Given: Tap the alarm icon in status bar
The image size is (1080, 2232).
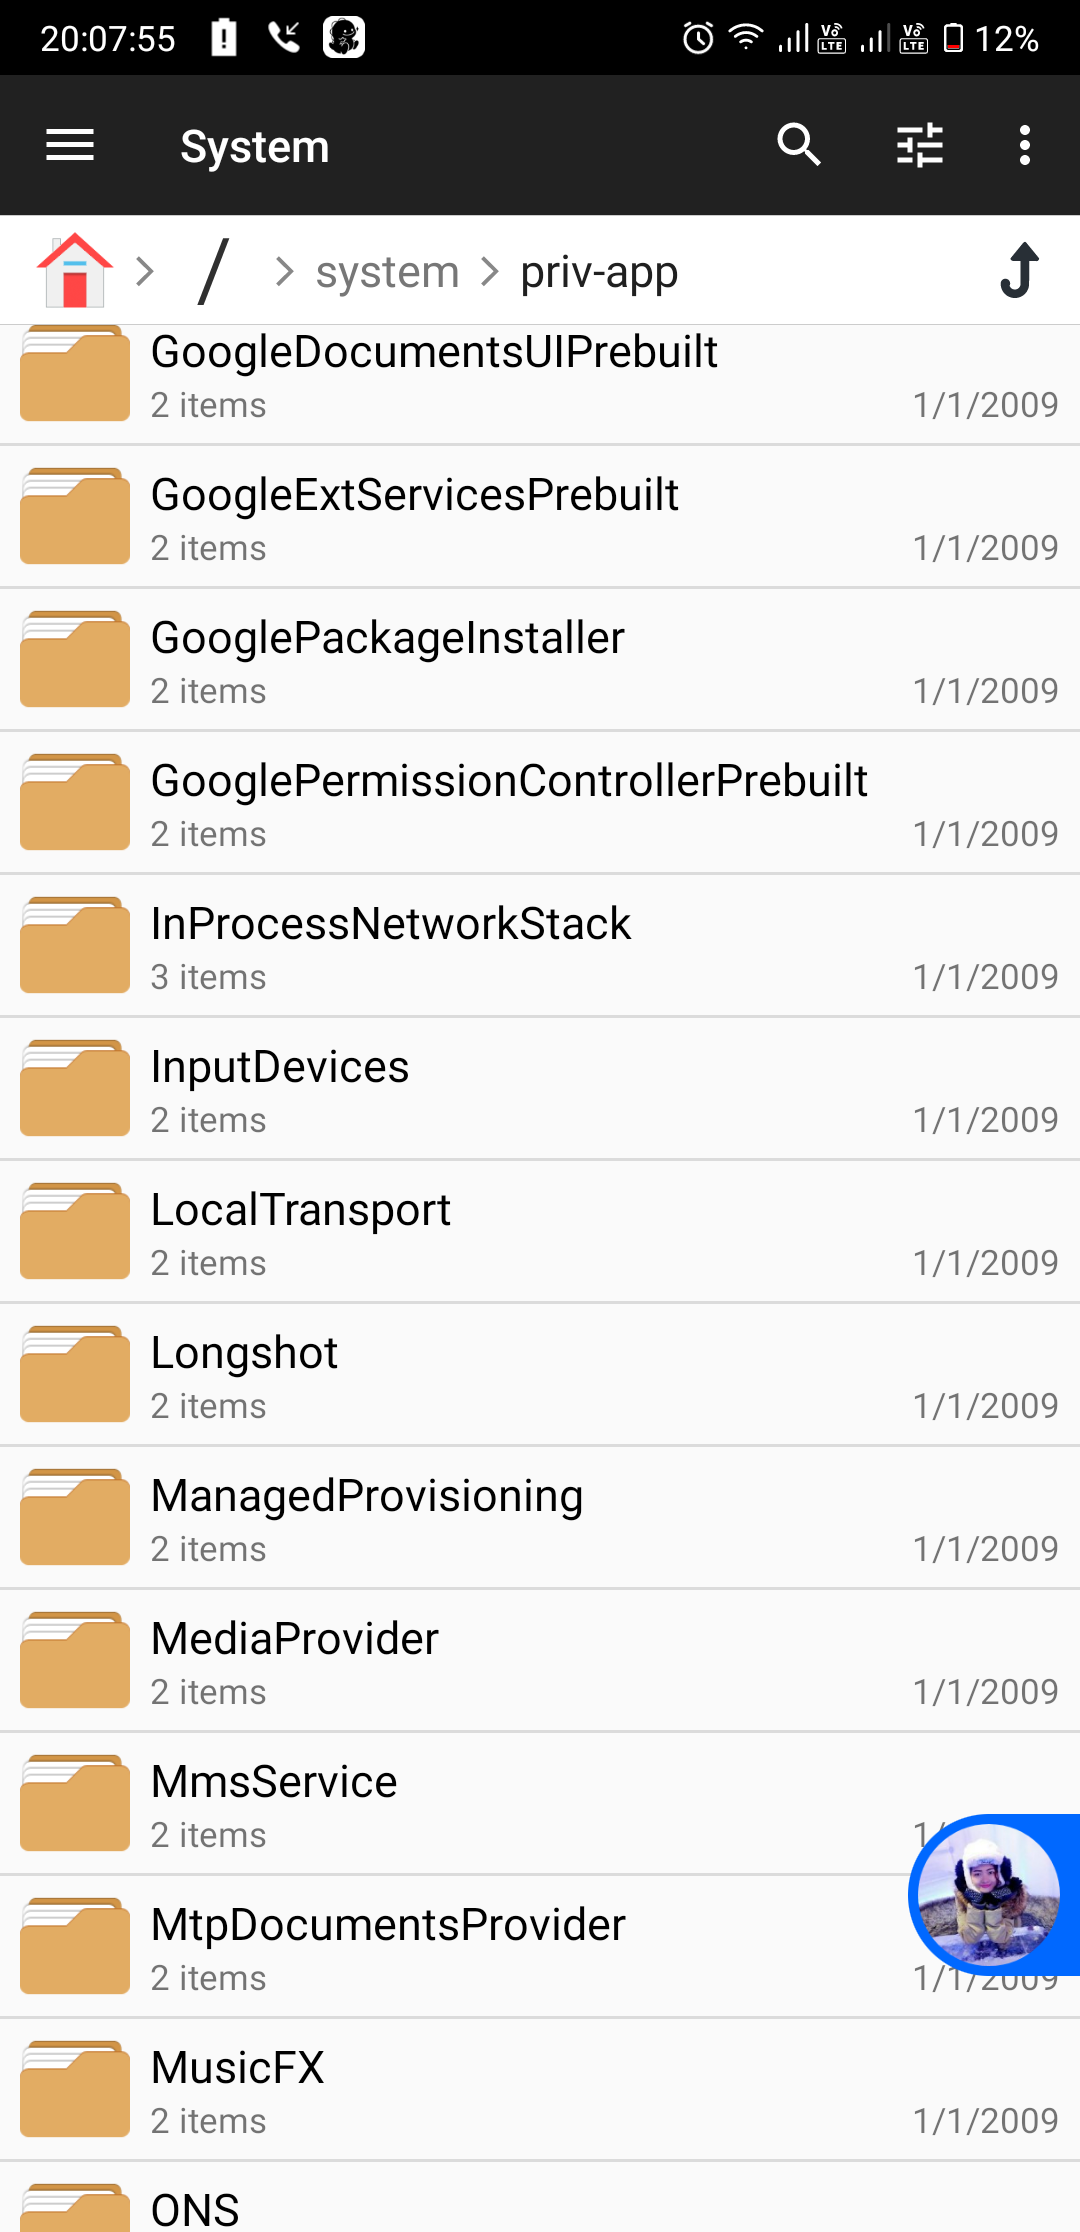Looking at the screenshot, I should click(698, 38).
